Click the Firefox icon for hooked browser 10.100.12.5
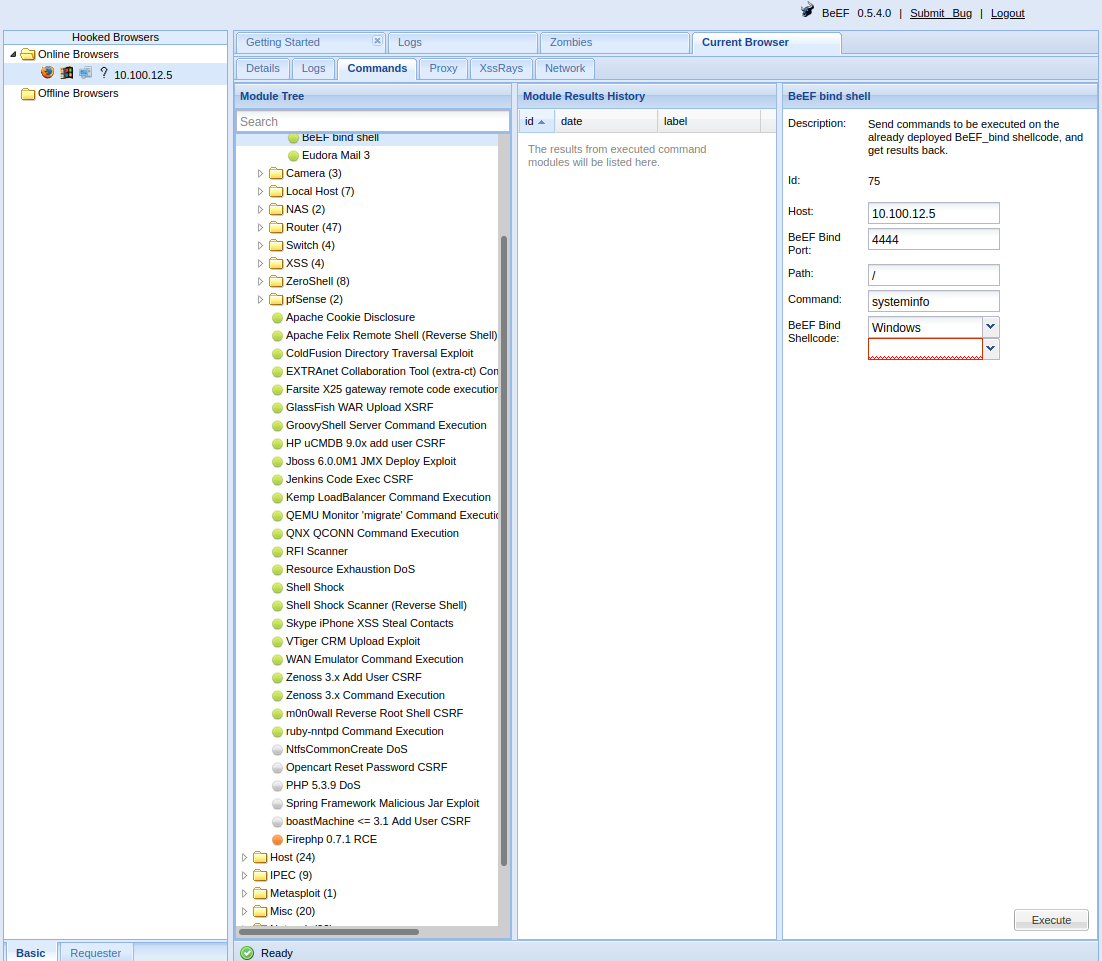 tap(47, 72)
